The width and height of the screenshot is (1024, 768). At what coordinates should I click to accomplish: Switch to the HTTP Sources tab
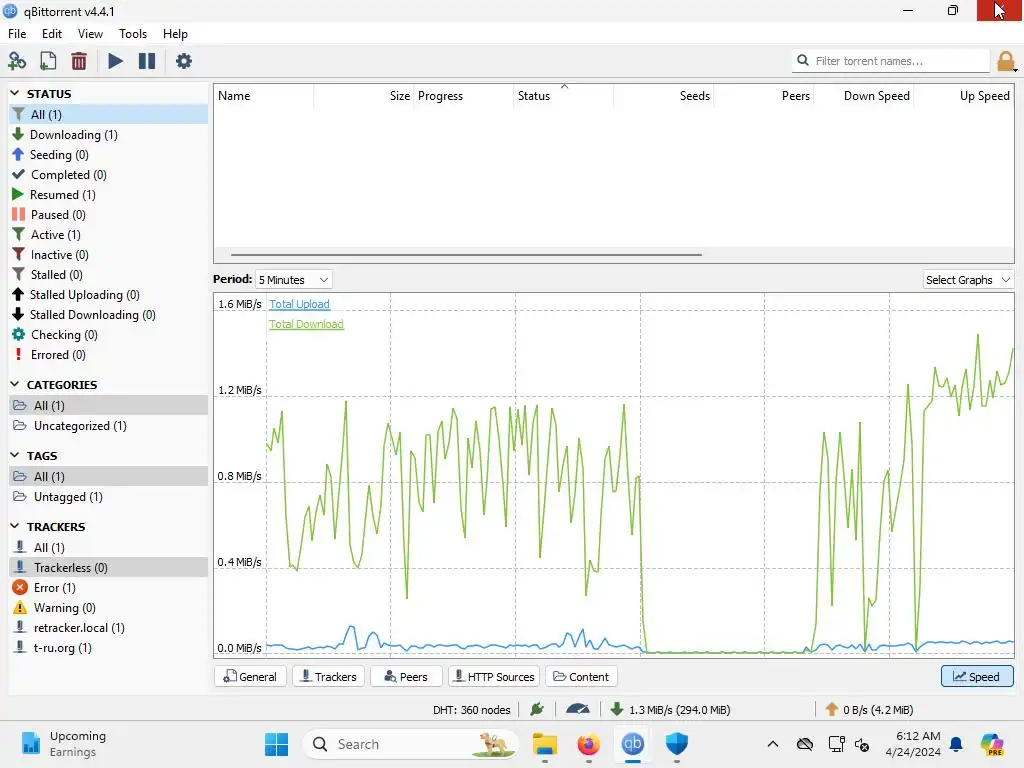click(494, 677)
